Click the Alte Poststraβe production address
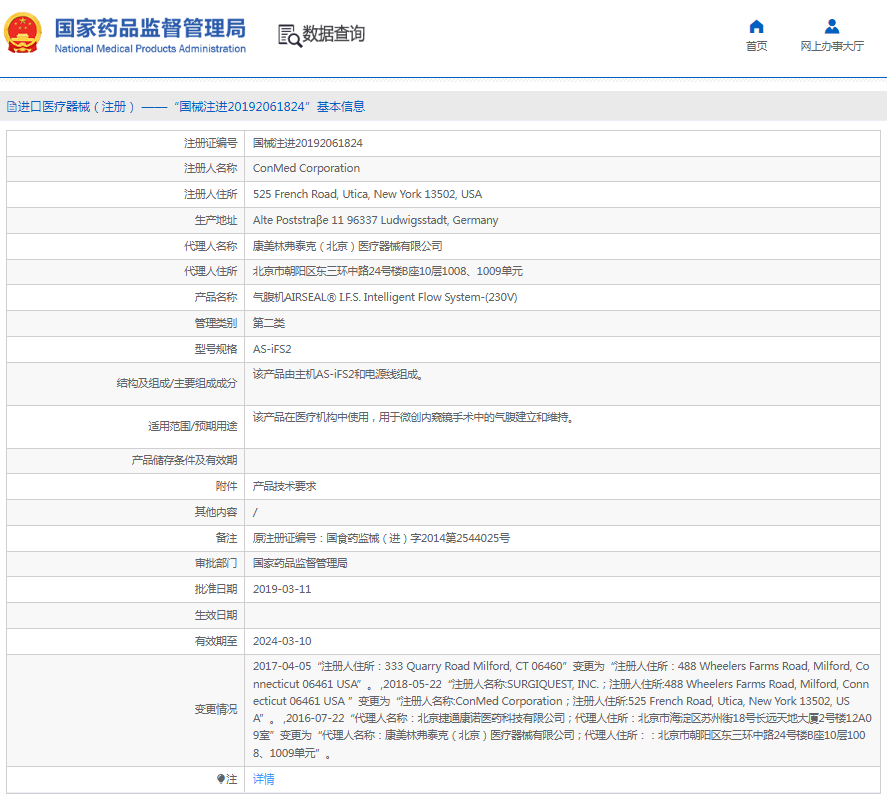The height and width of the screenshot is (801, 887). click(376, 220)
